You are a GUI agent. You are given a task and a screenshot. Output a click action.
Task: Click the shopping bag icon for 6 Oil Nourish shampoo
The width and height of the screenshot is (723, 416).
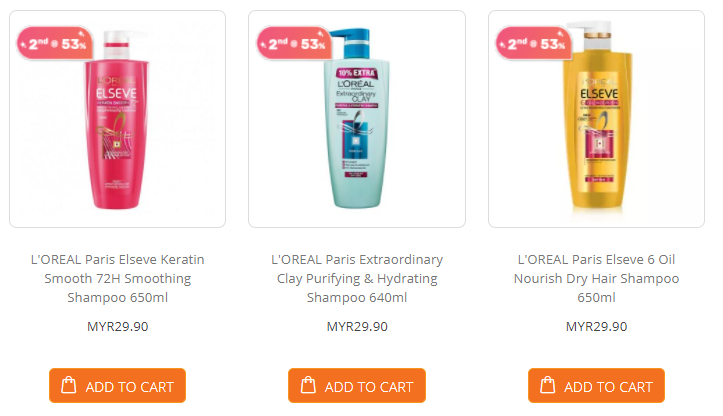(x=547, y=386)
